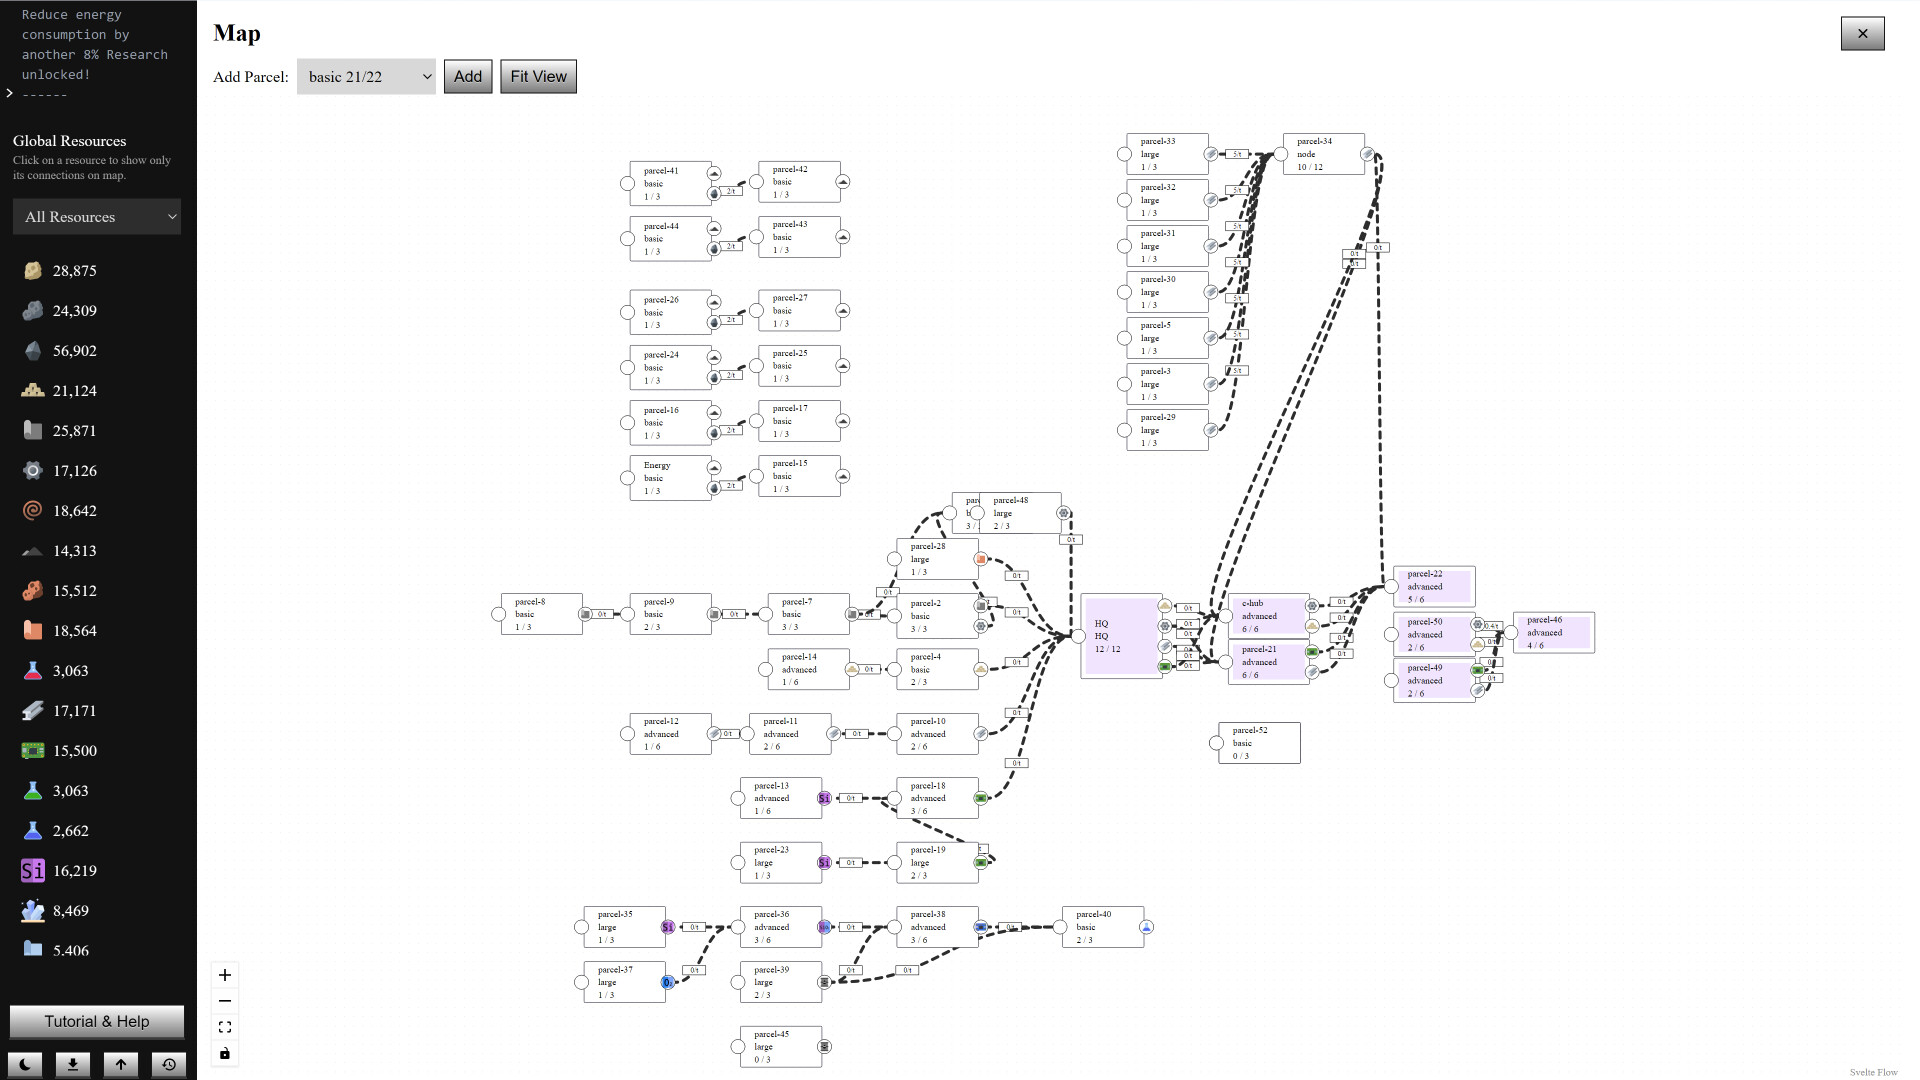Zoom in on the map with plus
This screenshot has width=1920, height=1080.
225,975
